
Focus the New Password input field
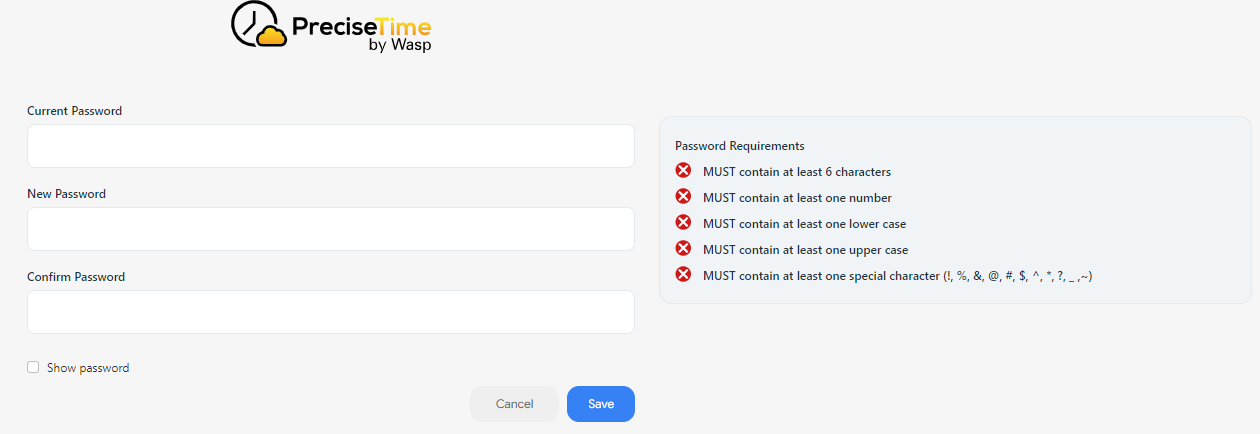point(330,229)
